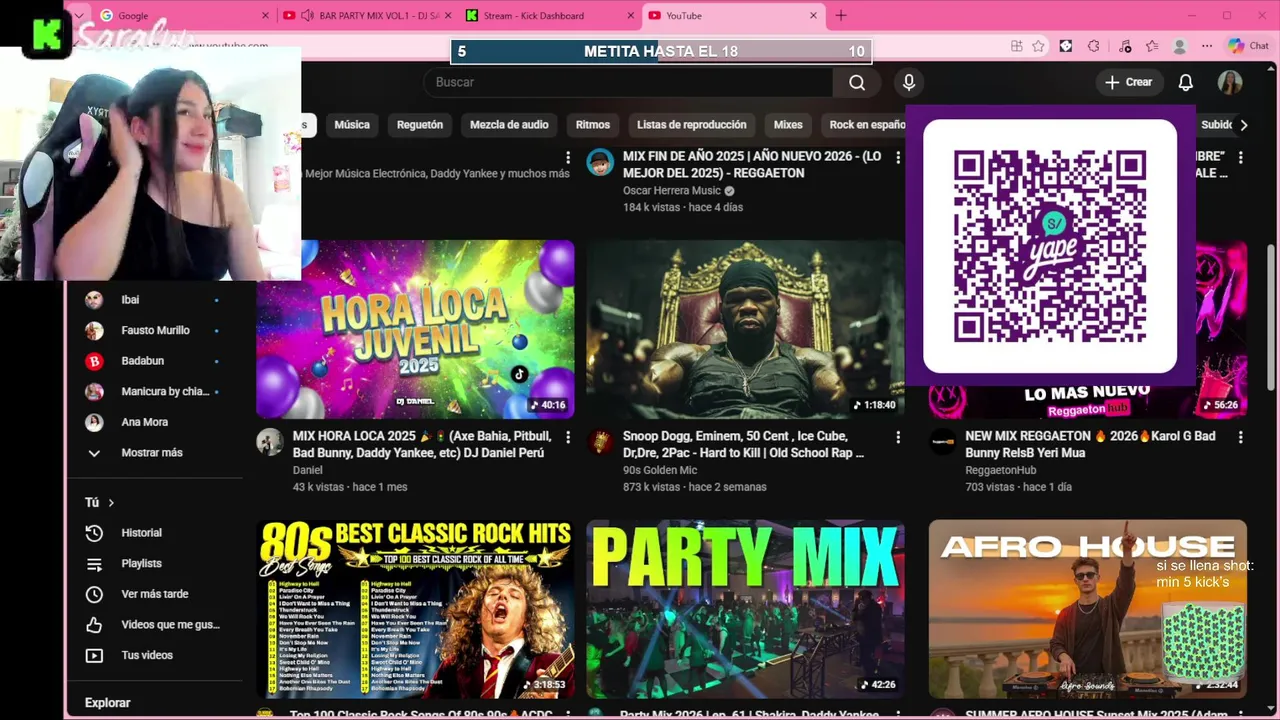Open the browser extensions puzzle icon
The image size is (1280, 720).
coord(1093,46)
